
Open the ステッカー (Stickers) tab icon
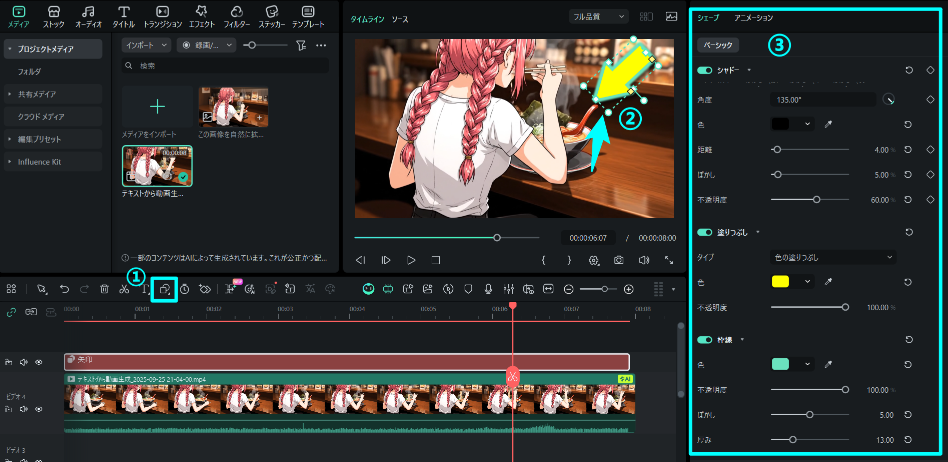tap(270, 15)
